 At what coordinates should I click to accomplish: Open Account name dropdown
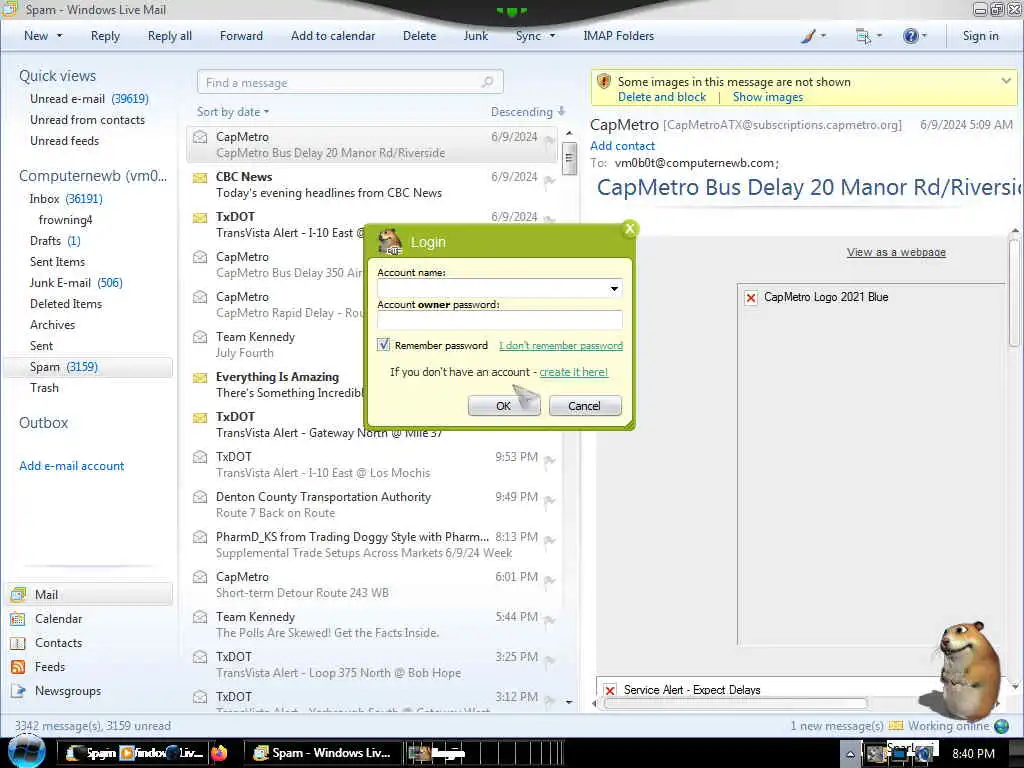[614, 289]
